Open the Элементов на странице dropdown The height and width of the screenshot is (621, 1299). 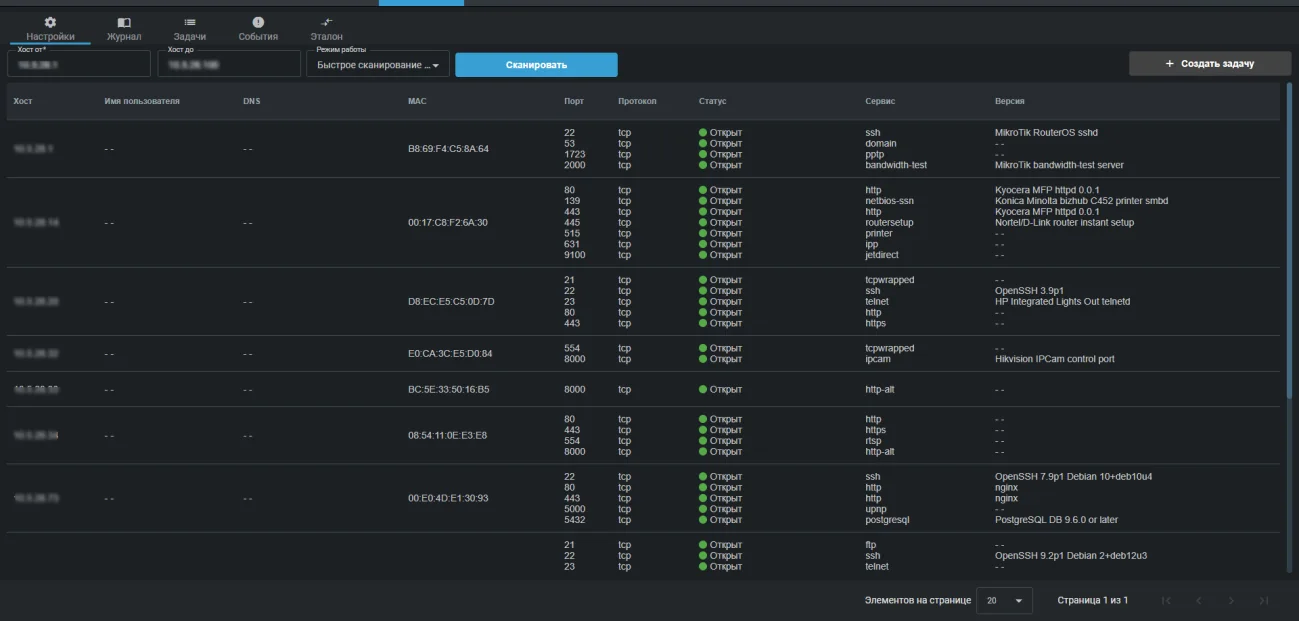click(x=1004, y=601)
